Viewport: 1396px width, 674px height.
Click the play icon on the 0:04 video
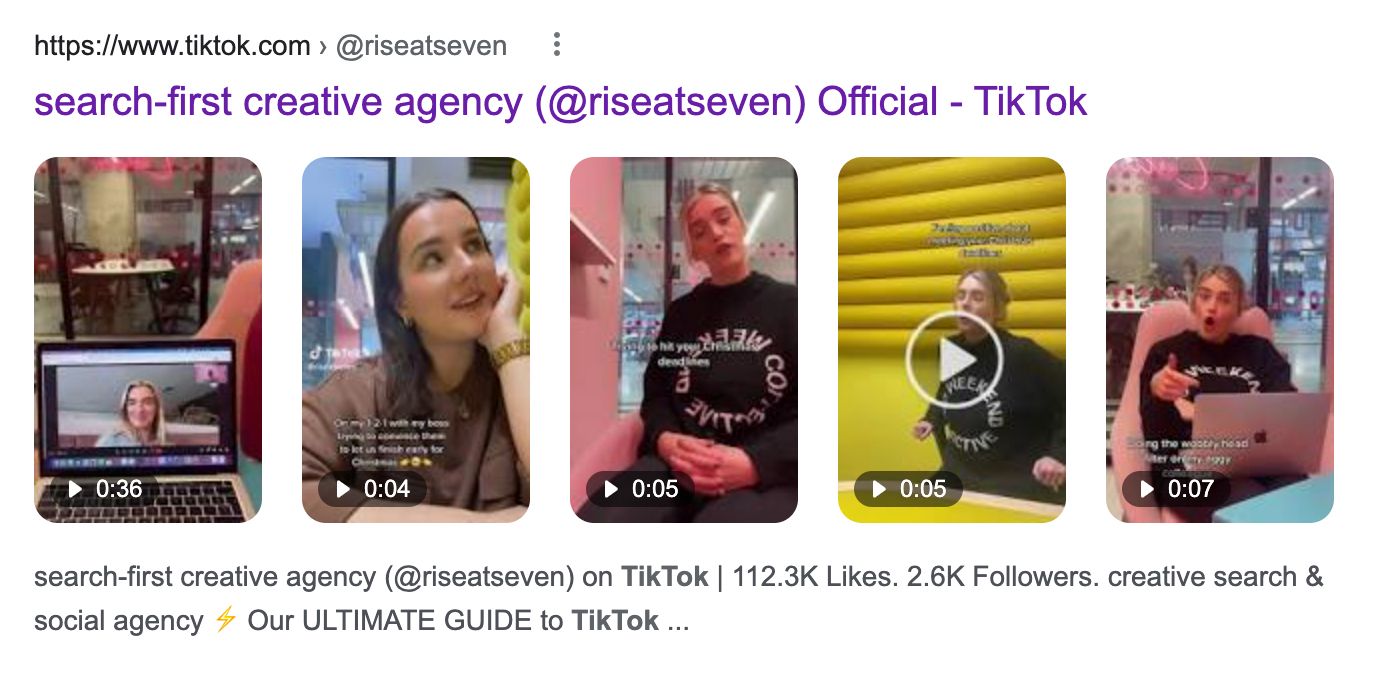tap(343, 489)
